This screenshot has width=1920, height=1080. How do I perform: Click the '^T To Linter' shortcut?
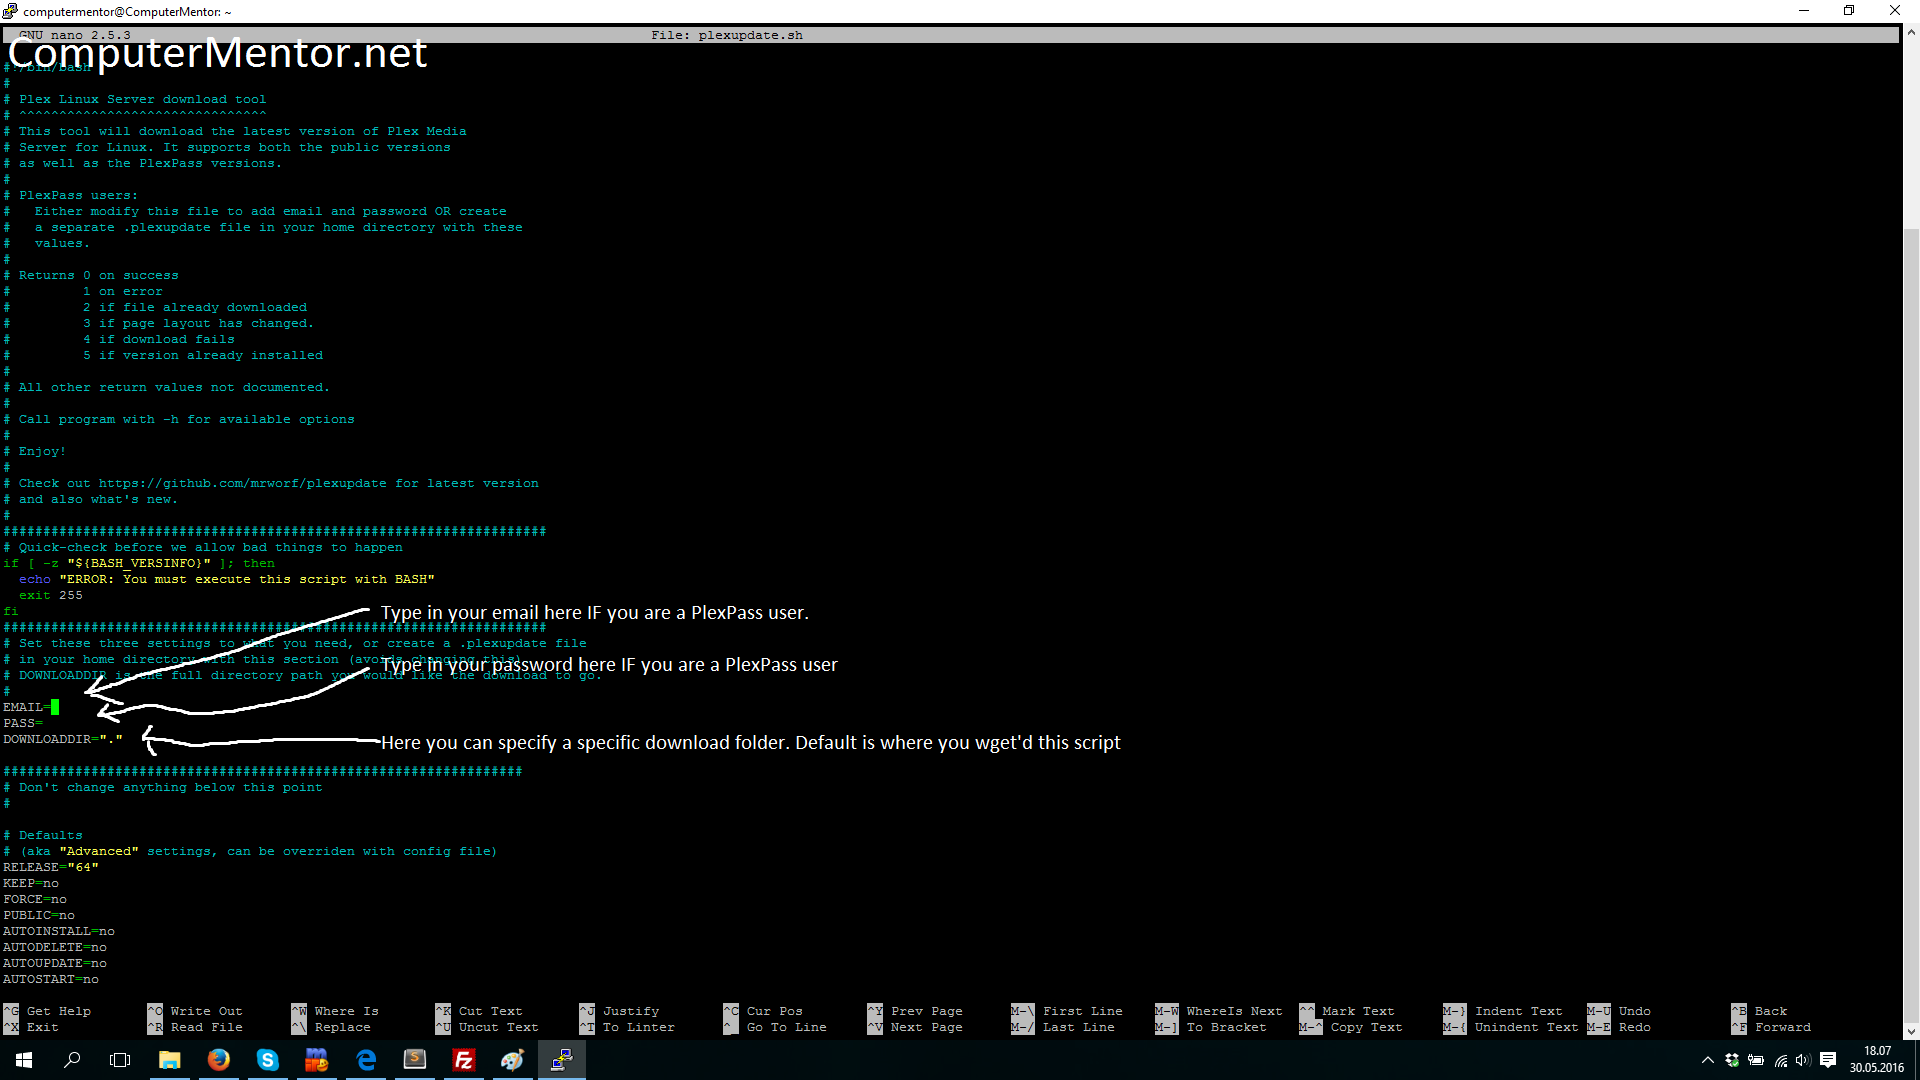click(x=627, y=1027)
